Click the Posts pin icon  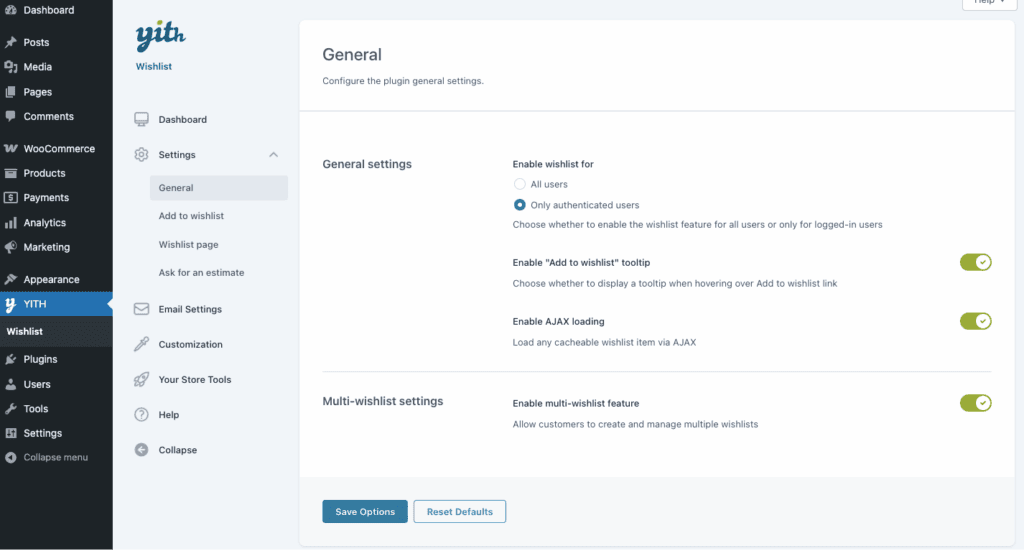10,42
